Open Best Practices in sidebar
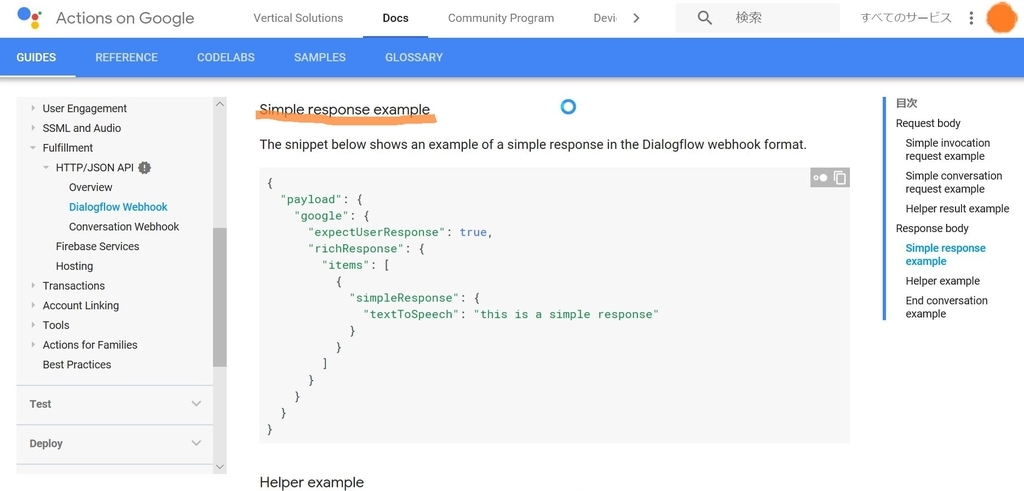This screenshot has width=1024, height=491. pyautogui.click(x=77, y=364)
